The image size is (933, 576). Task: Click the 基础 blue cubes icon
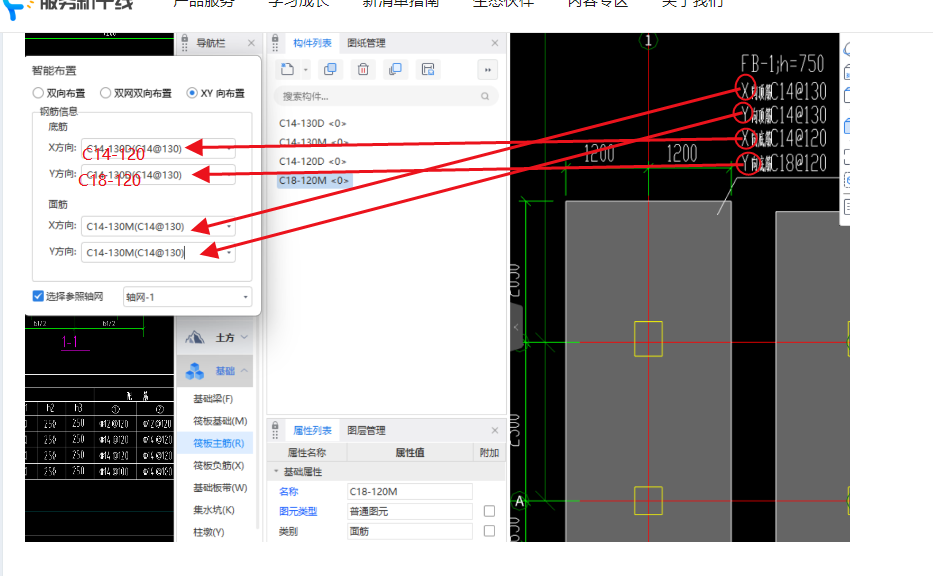(x=195, y=371)
